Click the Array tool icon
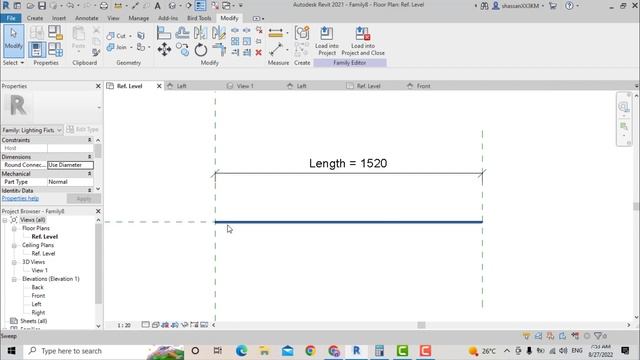Image resolution: width=640 pixels, height=360 pixels. (235, 41)
